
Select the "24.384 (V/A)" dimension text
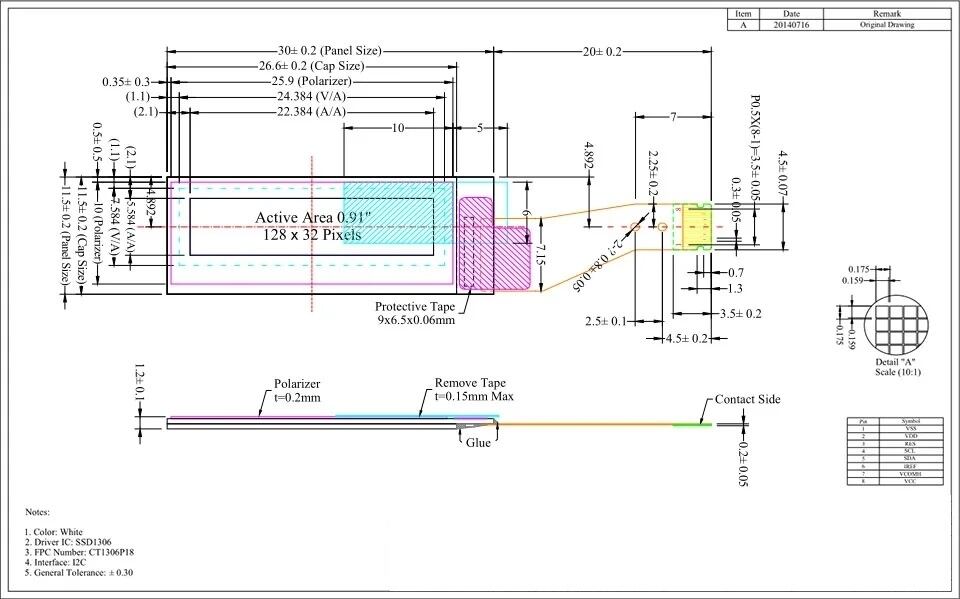(312, 97)
